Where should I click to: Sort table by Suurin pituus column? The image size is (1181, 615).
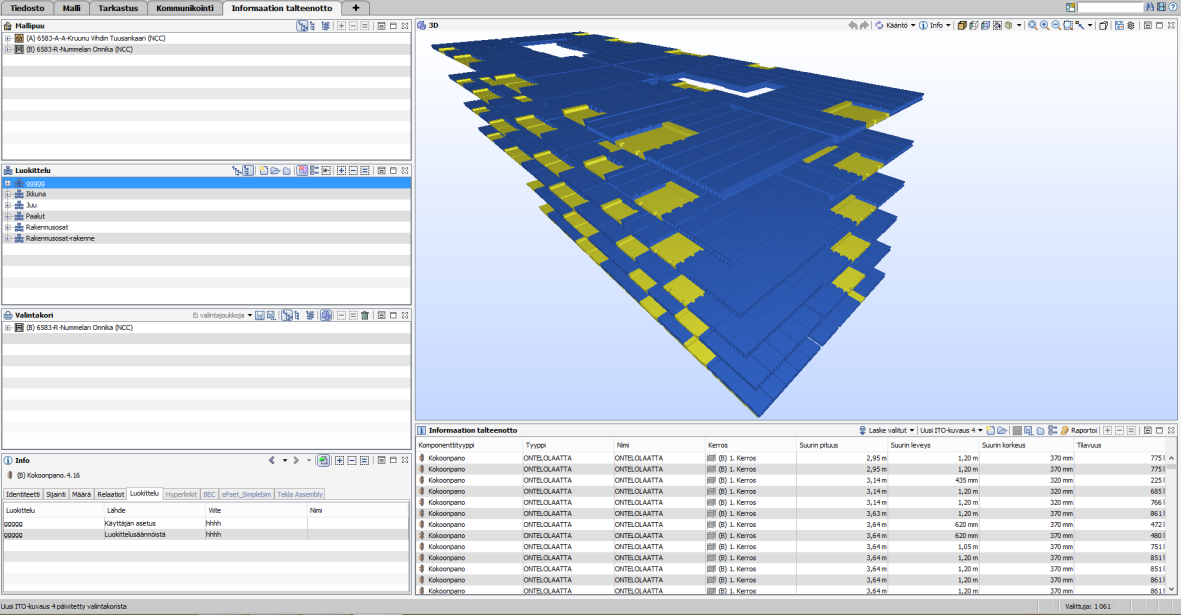pos(842,446)
